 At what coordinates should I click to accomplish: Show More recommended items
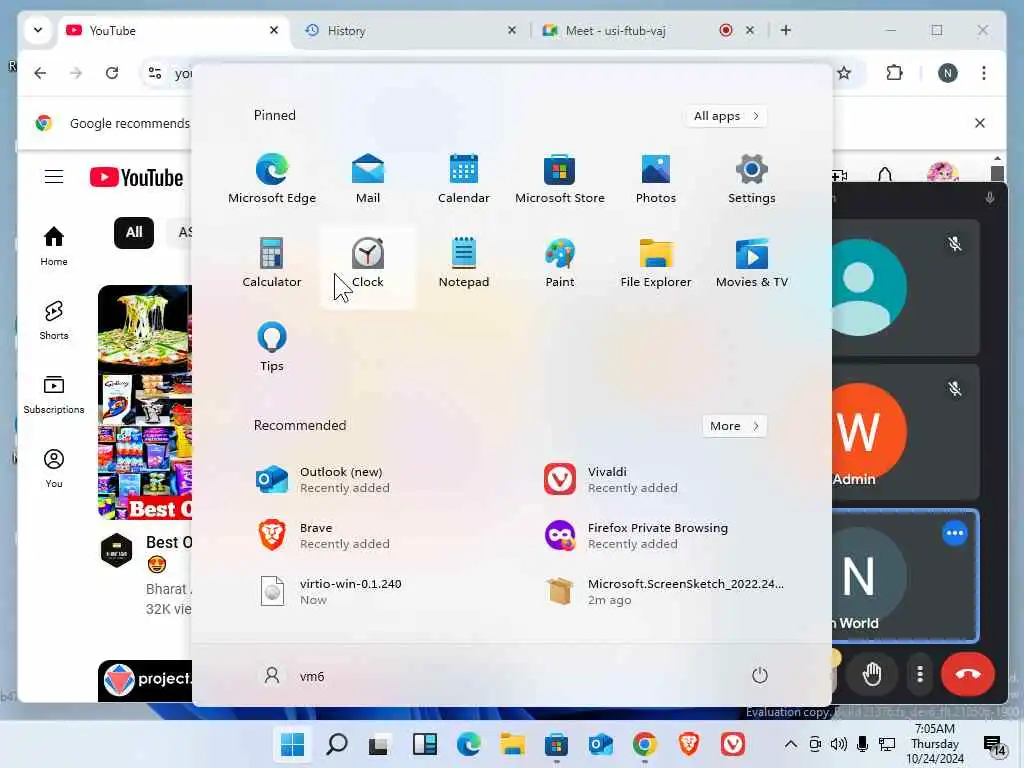[x=734, y=426]
